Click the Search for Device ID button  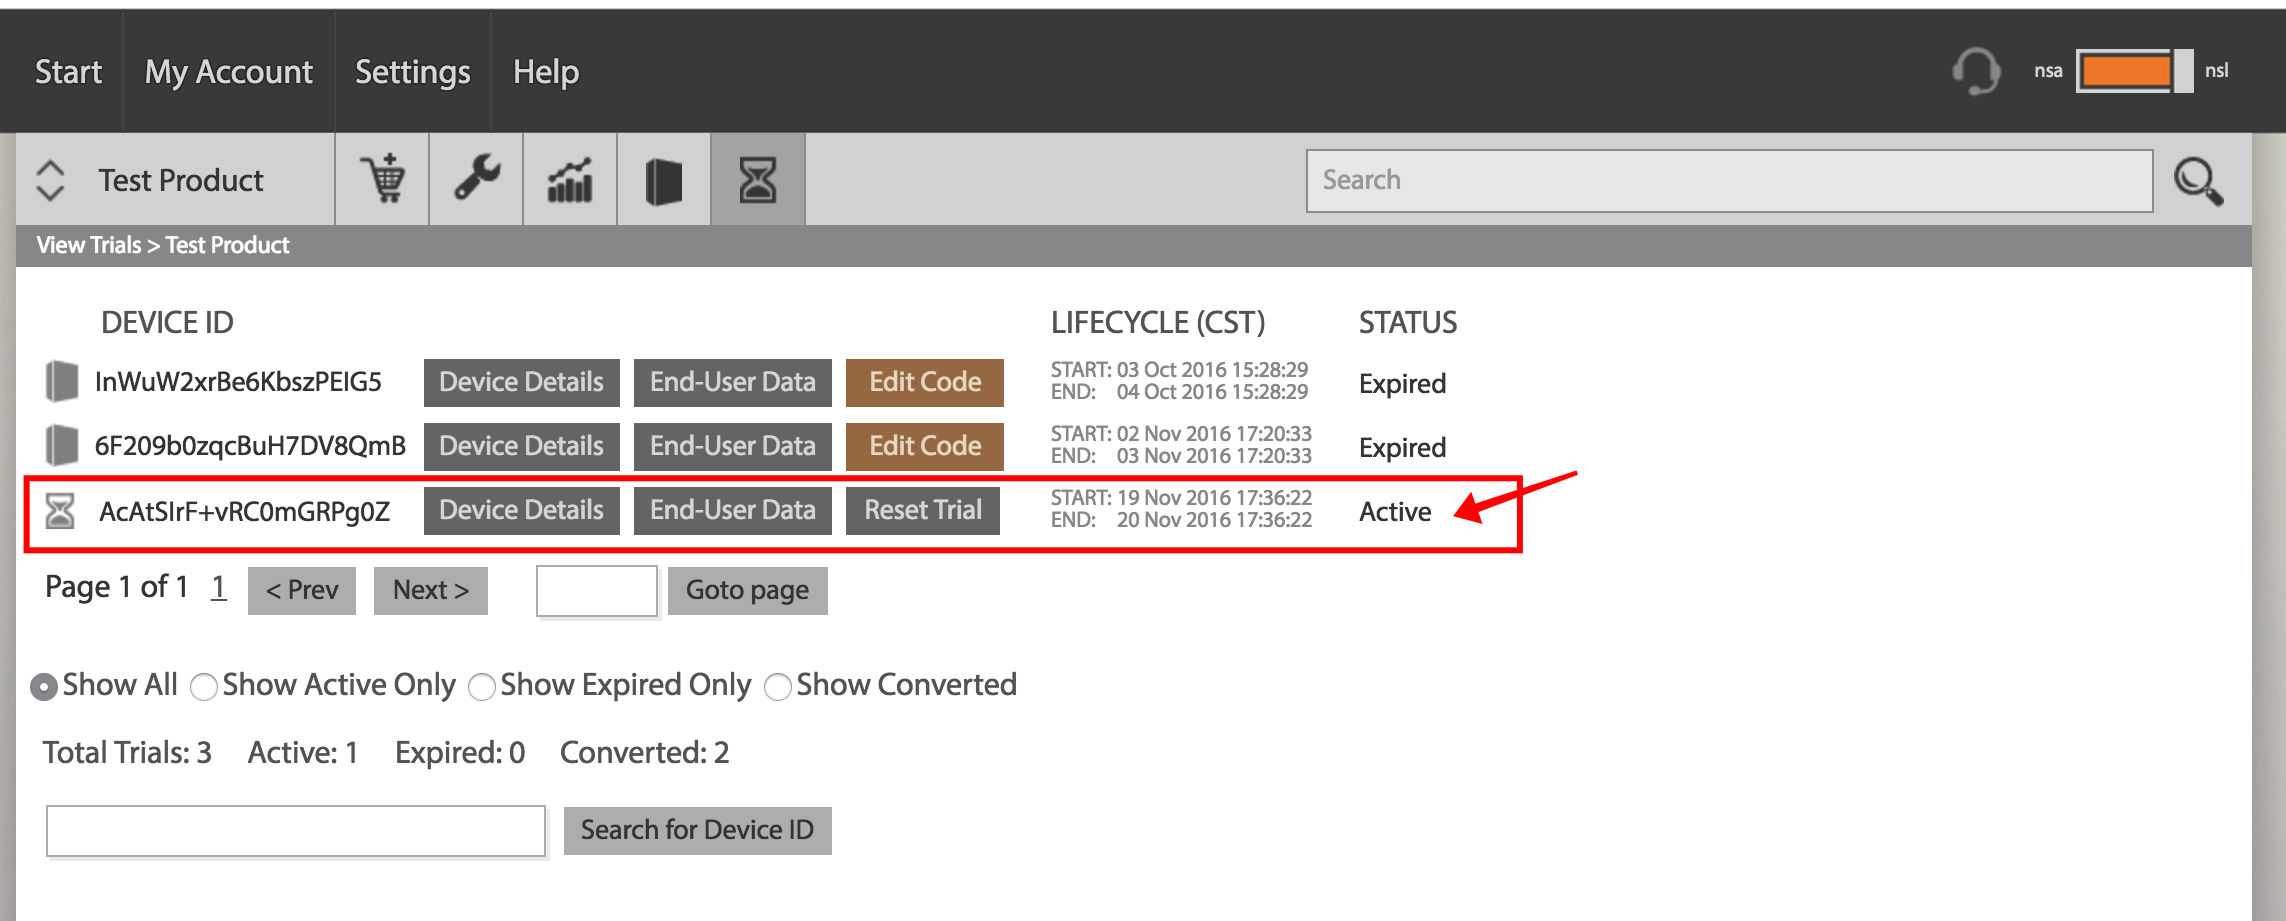[x=698, y=831]
